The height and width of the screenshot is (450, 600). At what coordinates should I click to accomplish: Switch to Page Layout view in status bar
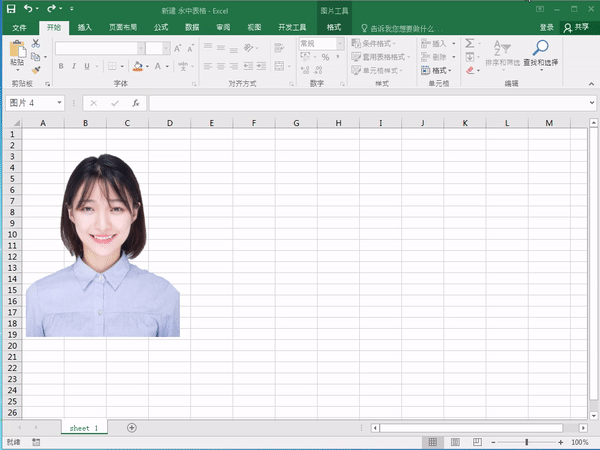tap(453, 442)
